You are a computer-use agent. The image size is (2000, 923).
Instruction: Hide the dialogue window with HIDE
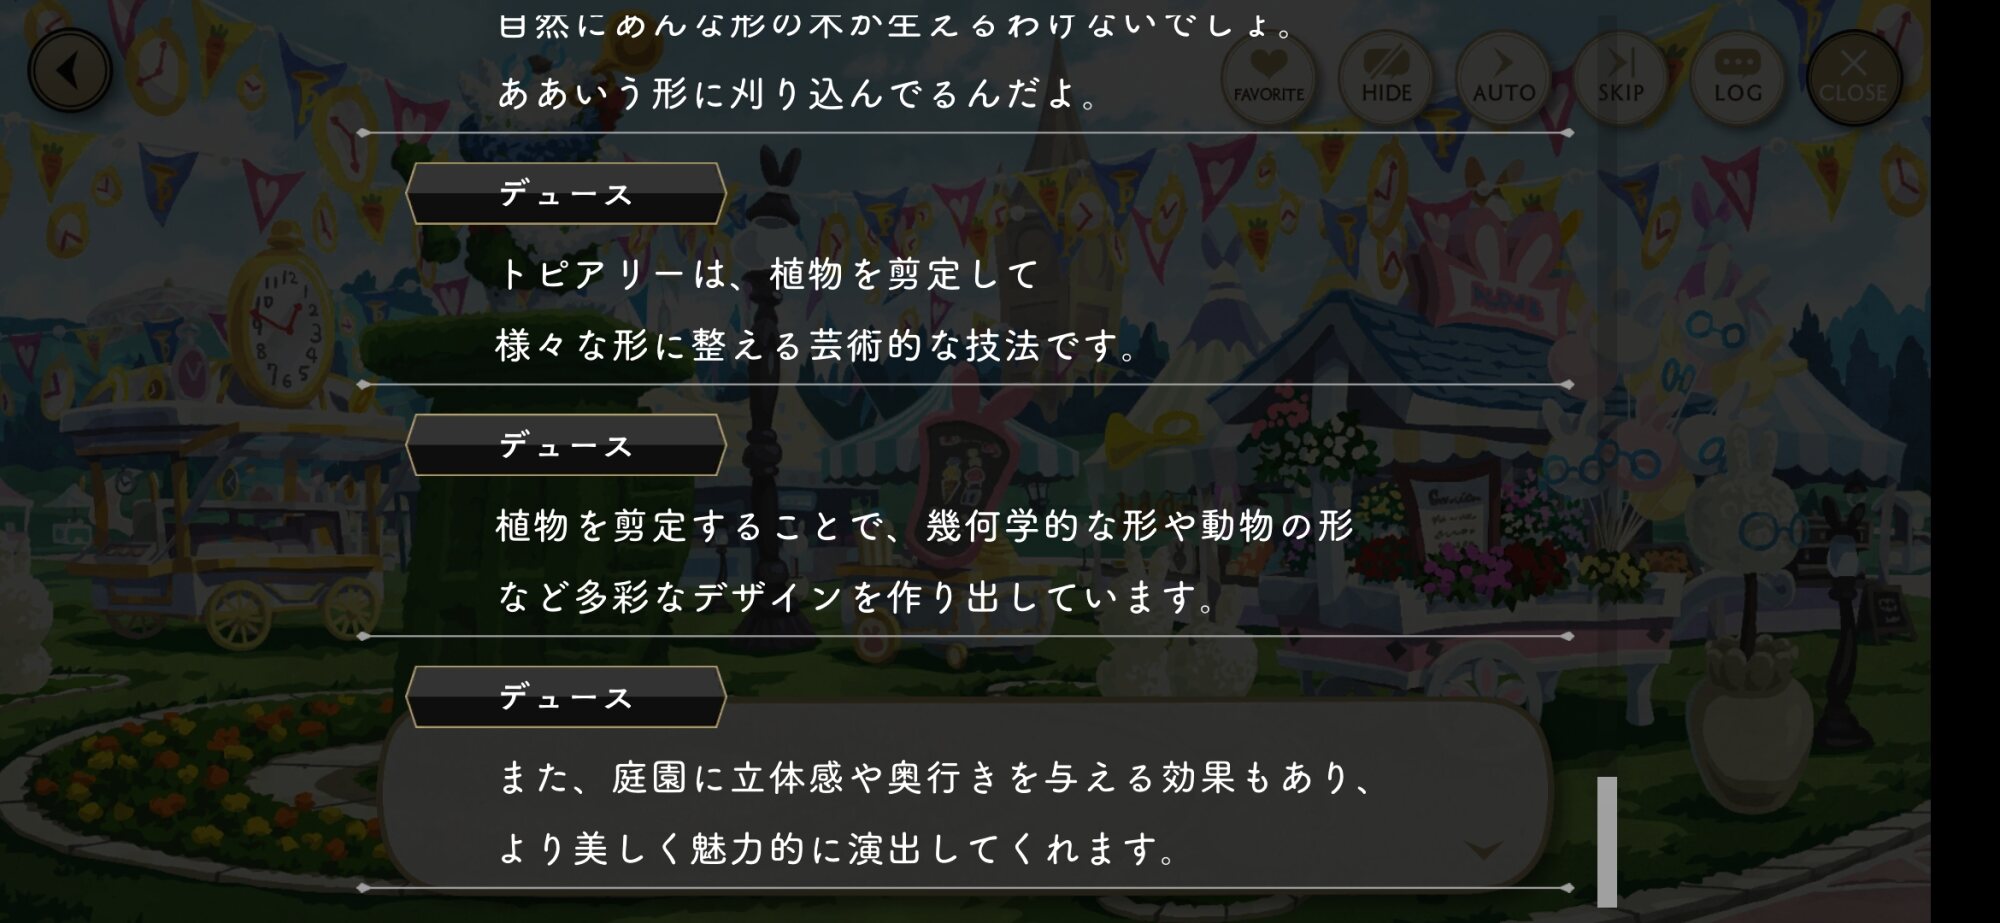pyautogui.click(x=1386, y=77)
